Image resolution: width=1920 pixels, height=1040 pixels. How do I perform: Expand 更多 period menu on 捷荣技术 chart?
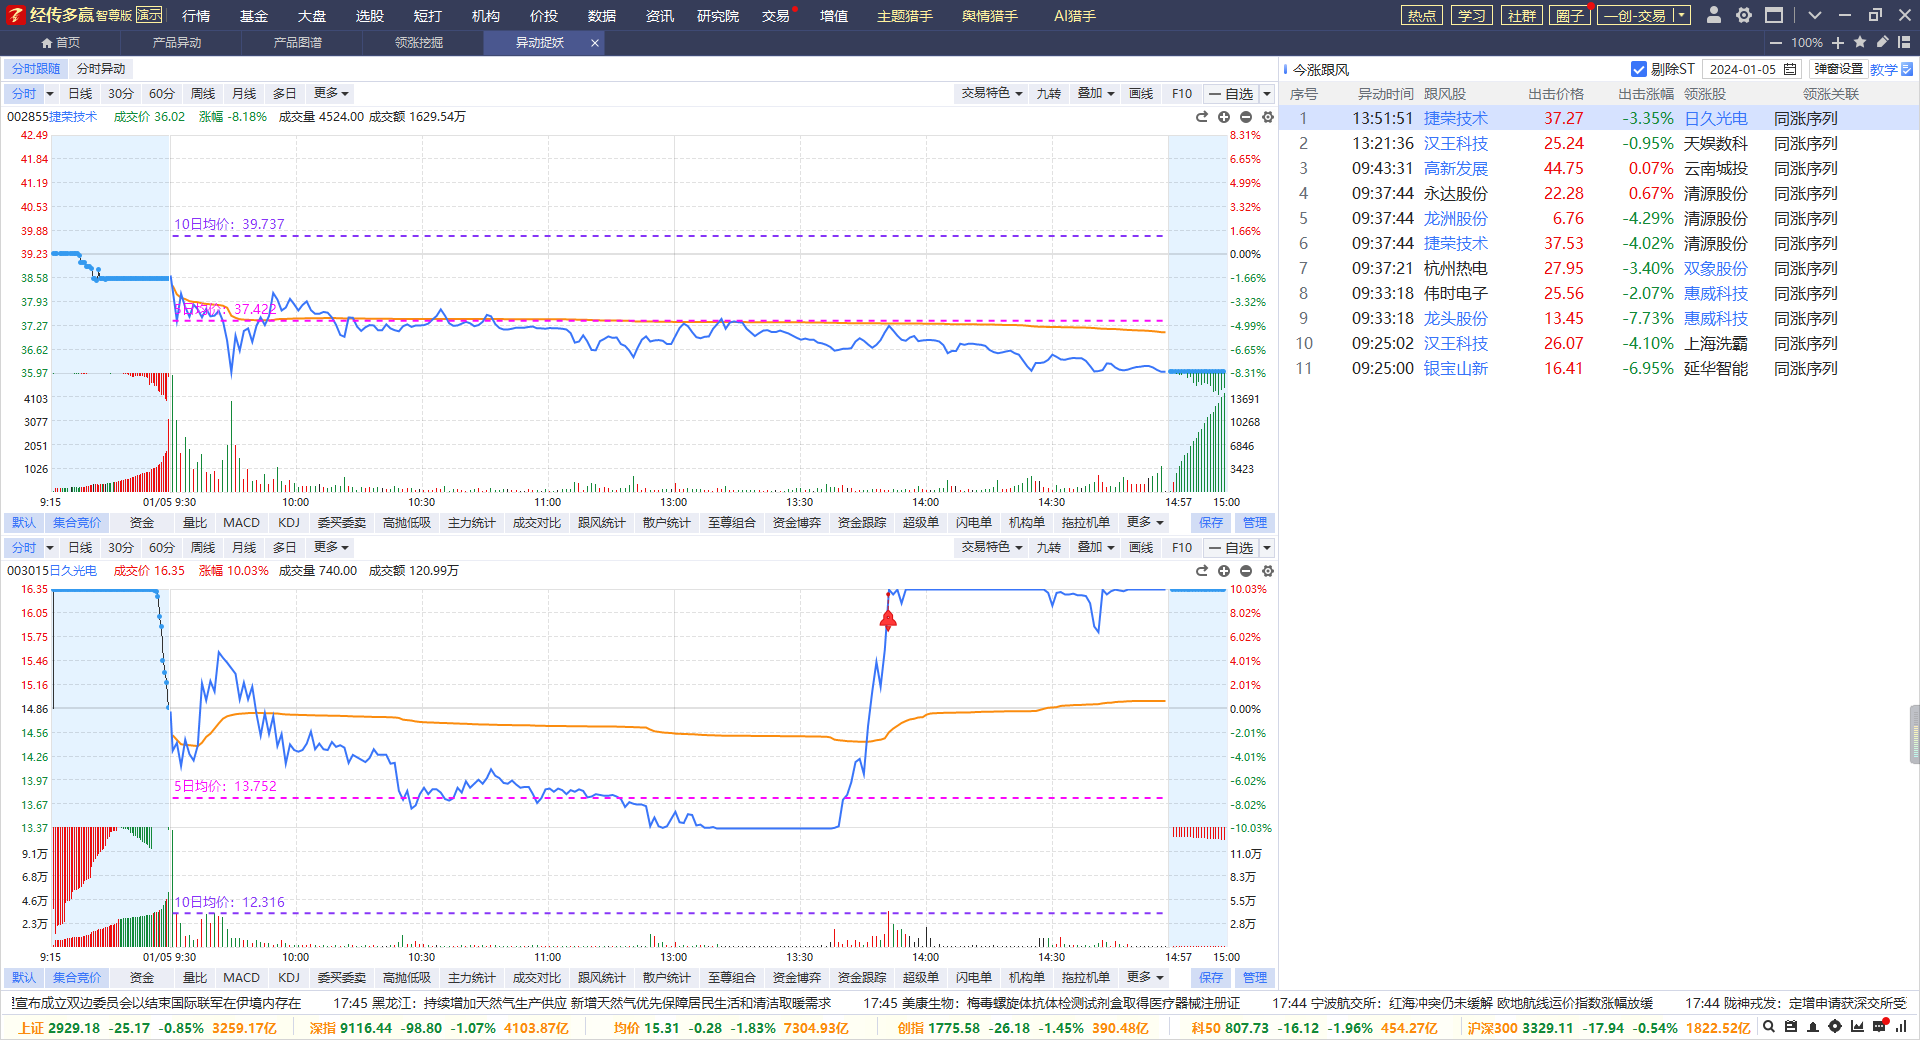click(331, 93)
